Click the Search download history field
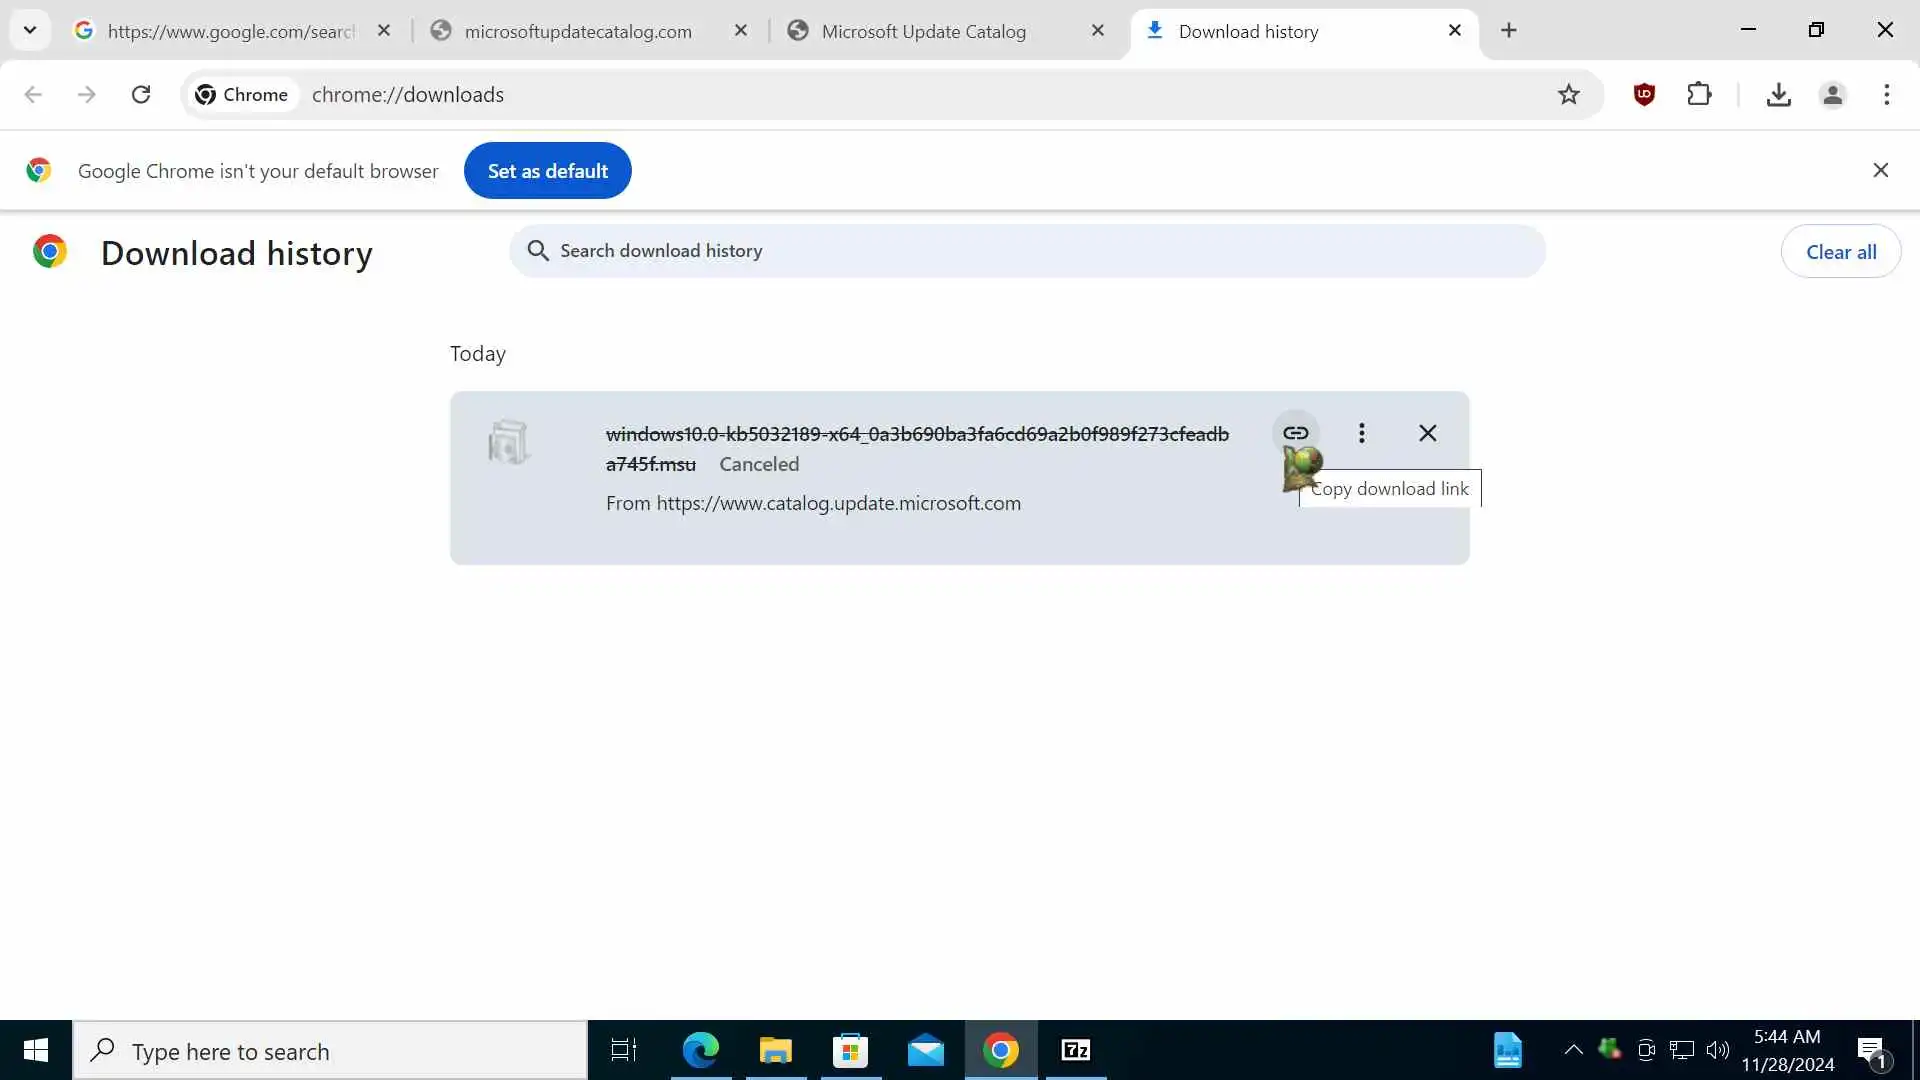This screenshot has width=1920, height=1080. click(x=1030, y=251)
